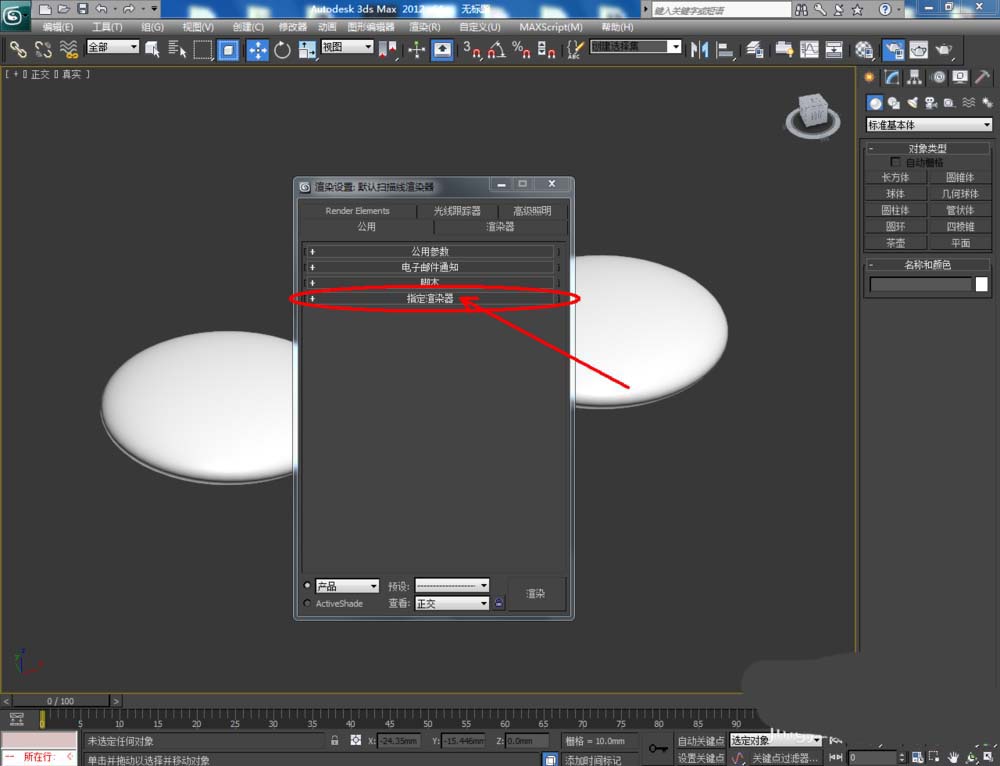This screenshot has width=1000, height=766.
Task: Click the Render Setup teapot icon
Action: 893,50
